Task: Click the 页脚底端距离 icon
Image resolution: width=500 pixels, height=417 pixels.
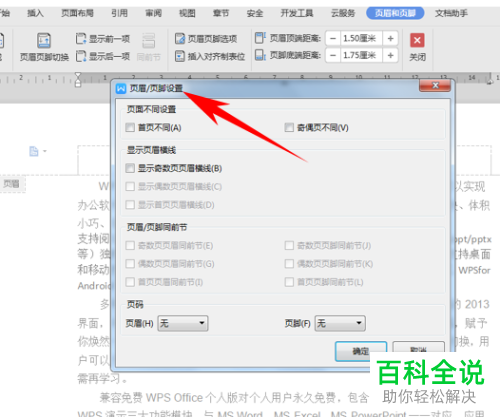Action: coord(260,55)
